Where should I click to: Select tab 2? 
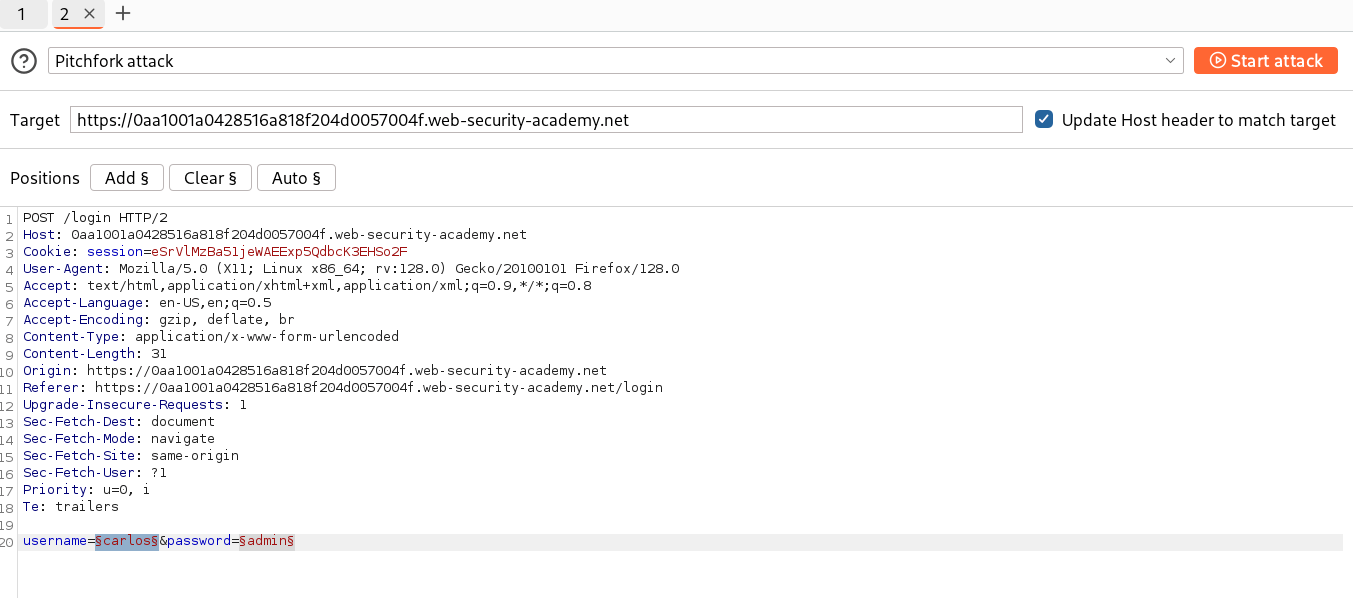coord(64,14)
